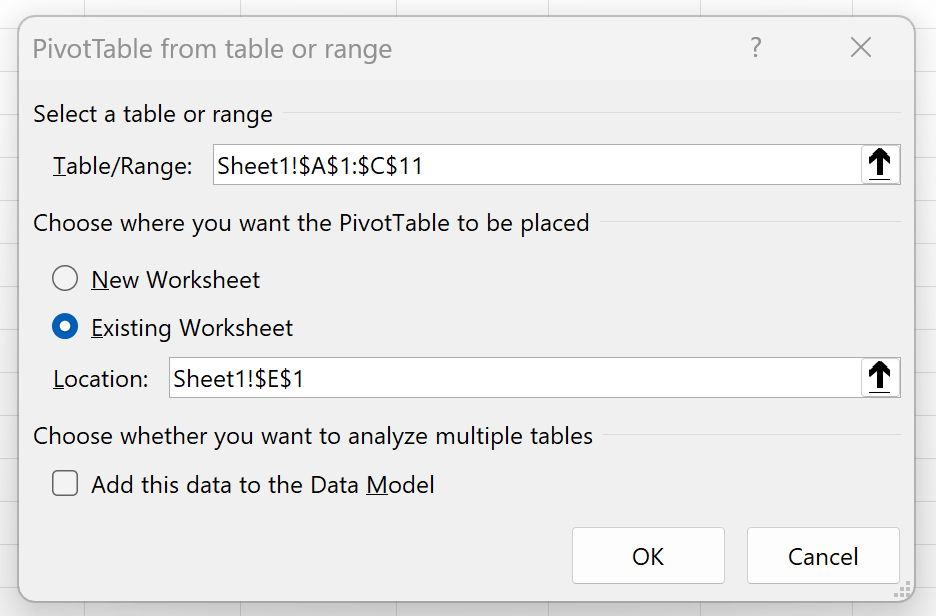936x616 pixels.
Task: Click the 'Add this data to the Data Model' text
Action: [x=263, y=485]
